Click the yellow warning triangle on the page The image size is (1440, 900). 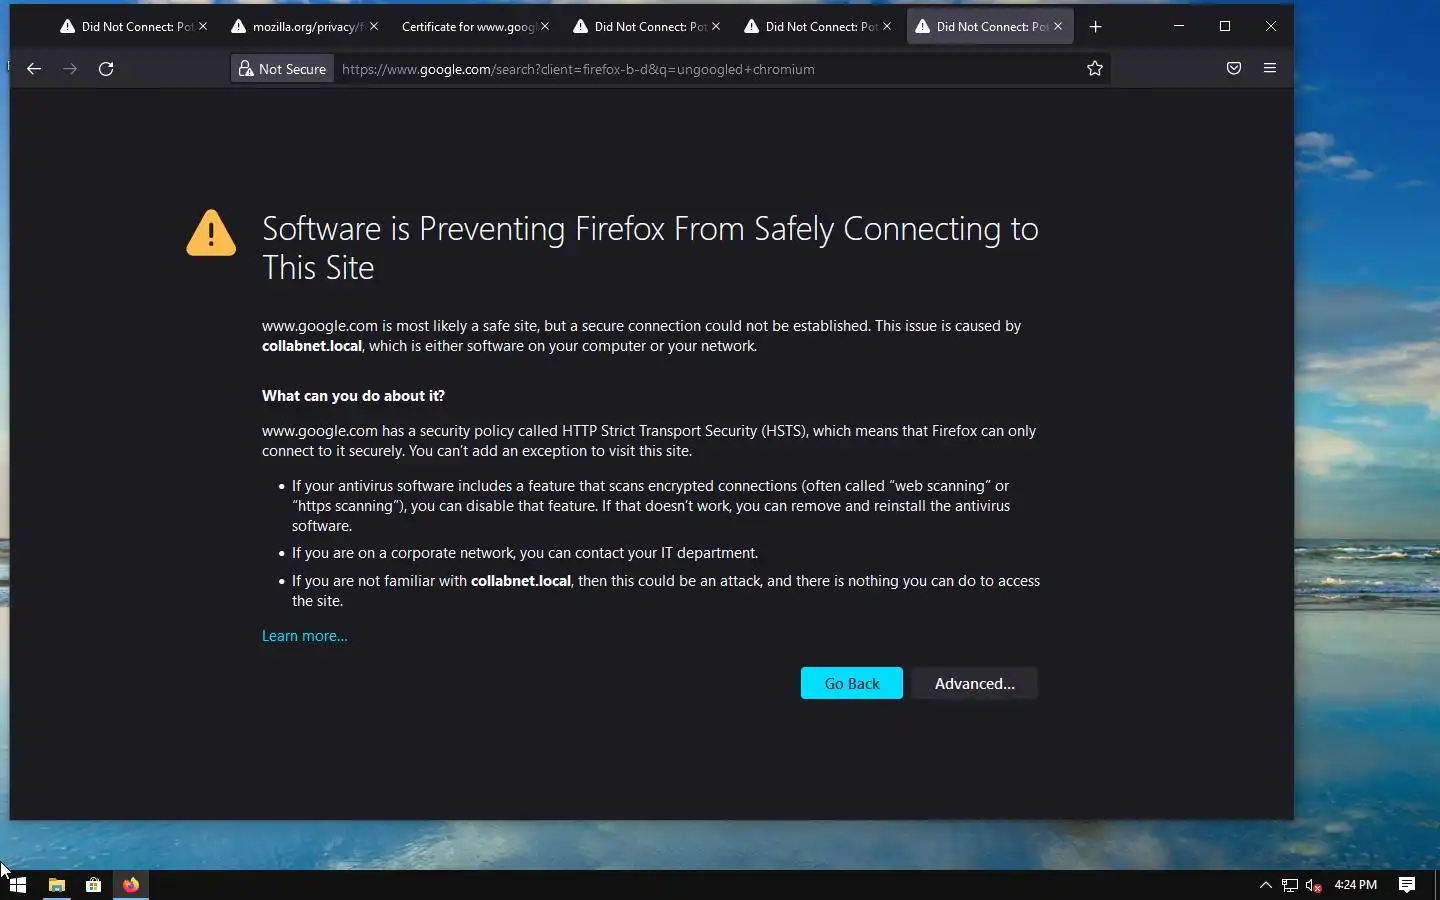click(211, 233)
